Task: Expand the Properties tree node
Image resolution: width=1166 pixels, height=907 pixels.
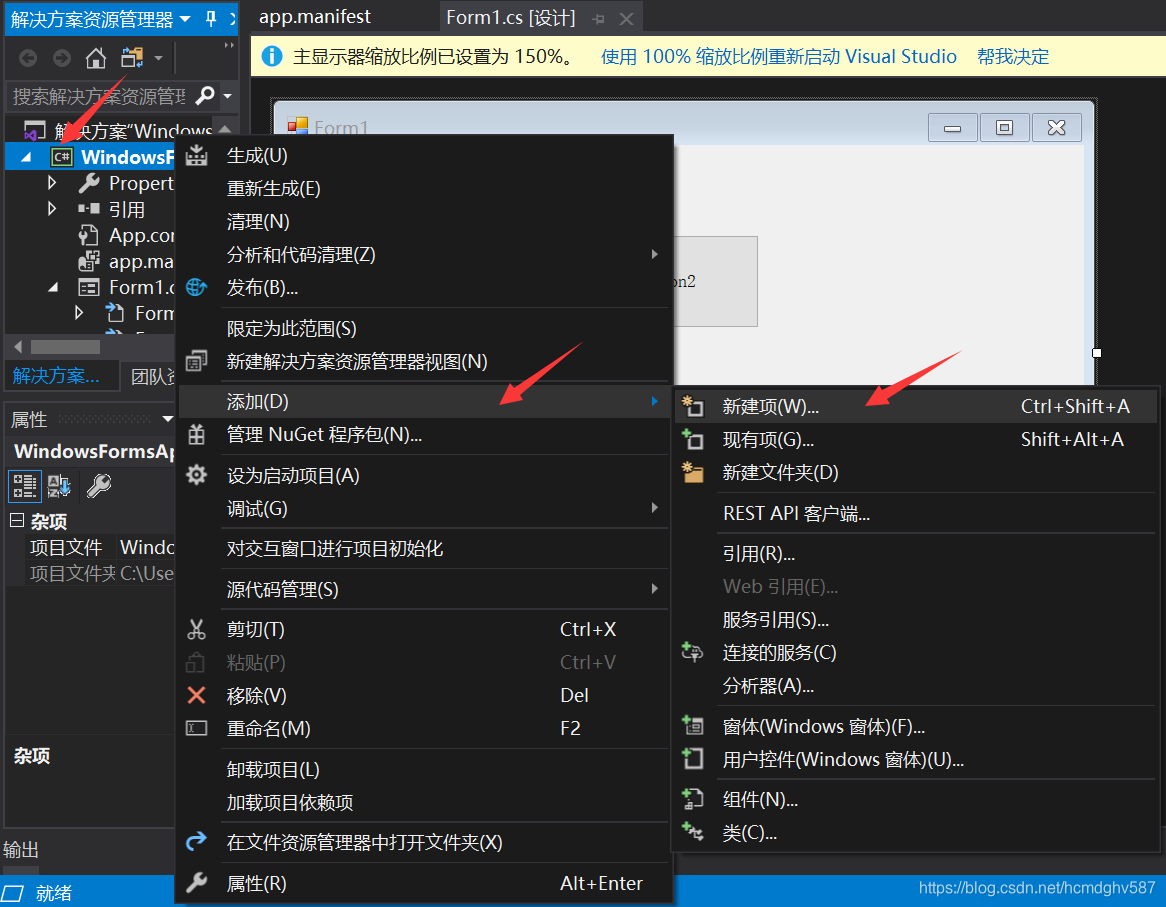Action: 51,182
